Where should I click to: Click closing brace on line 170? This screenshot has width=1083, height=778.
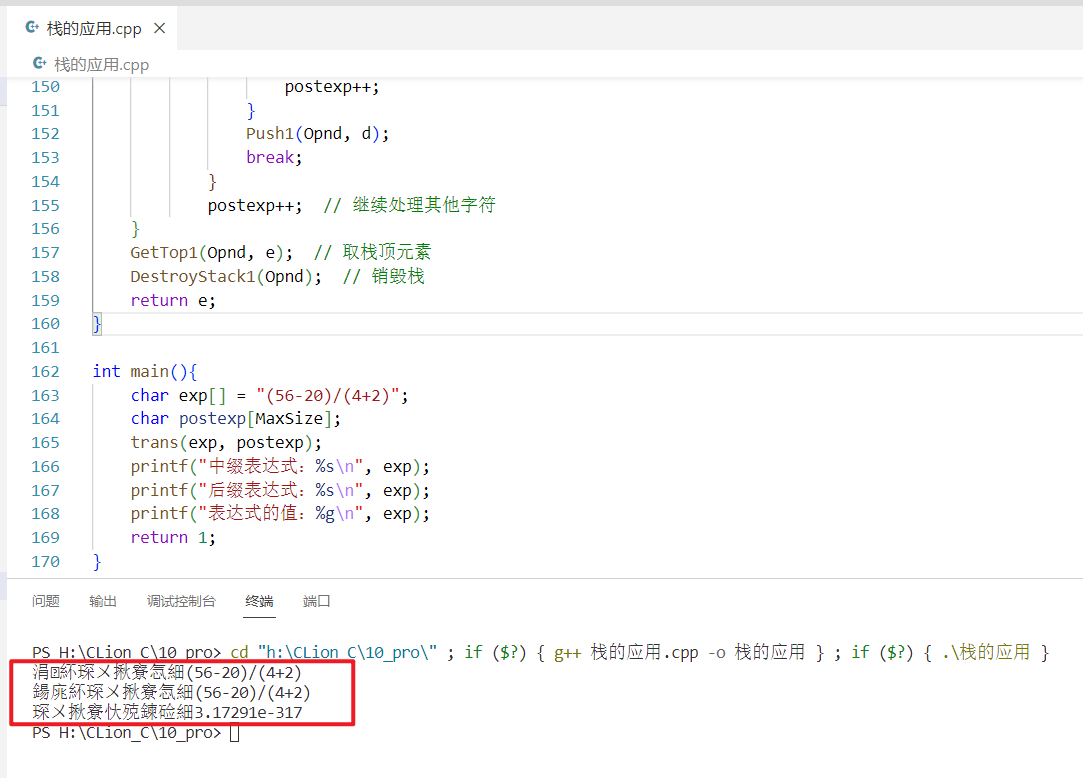97,562
